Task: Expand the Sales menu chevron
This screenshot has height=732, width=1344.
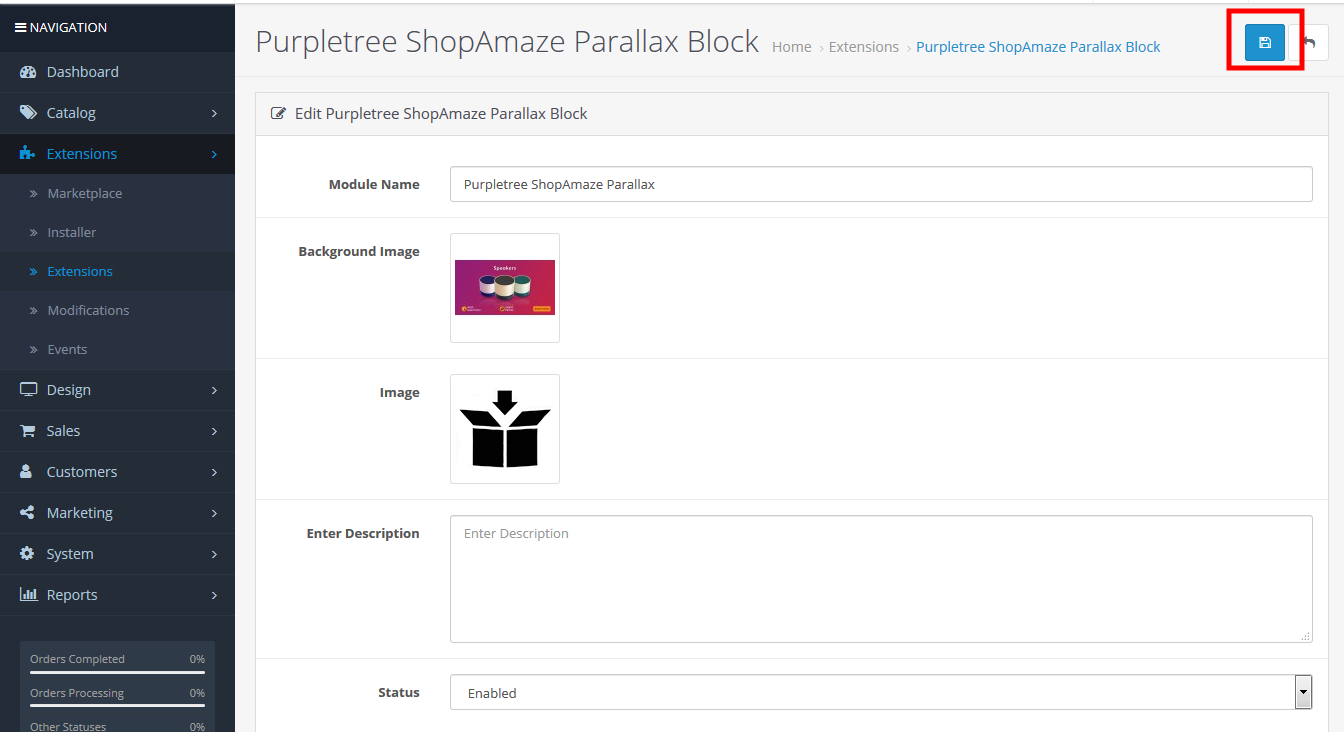Action: pos(214,431)
